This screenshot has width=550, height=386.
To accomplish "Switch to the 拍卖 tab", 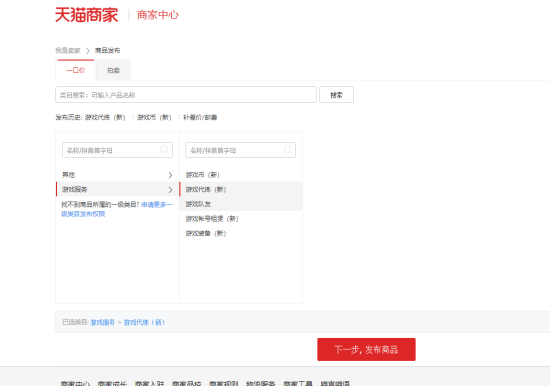I will pyautogui.click(x=113, y=70).
